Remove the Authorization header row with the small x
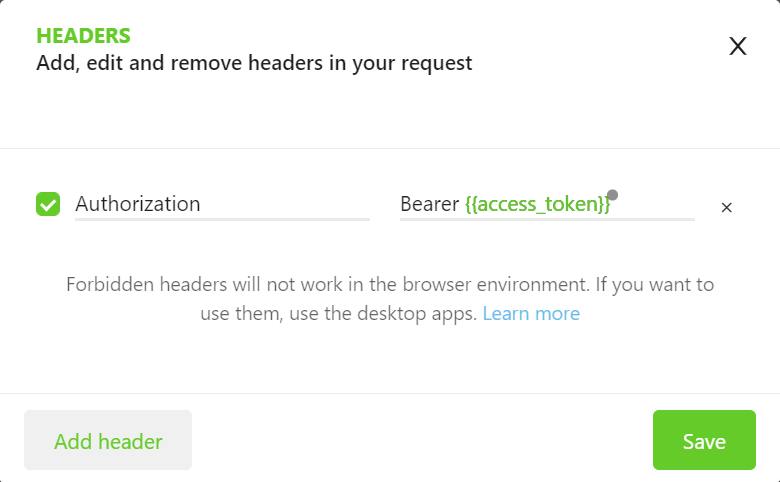Viewport: 780px width, 482px height. (727, 208)
